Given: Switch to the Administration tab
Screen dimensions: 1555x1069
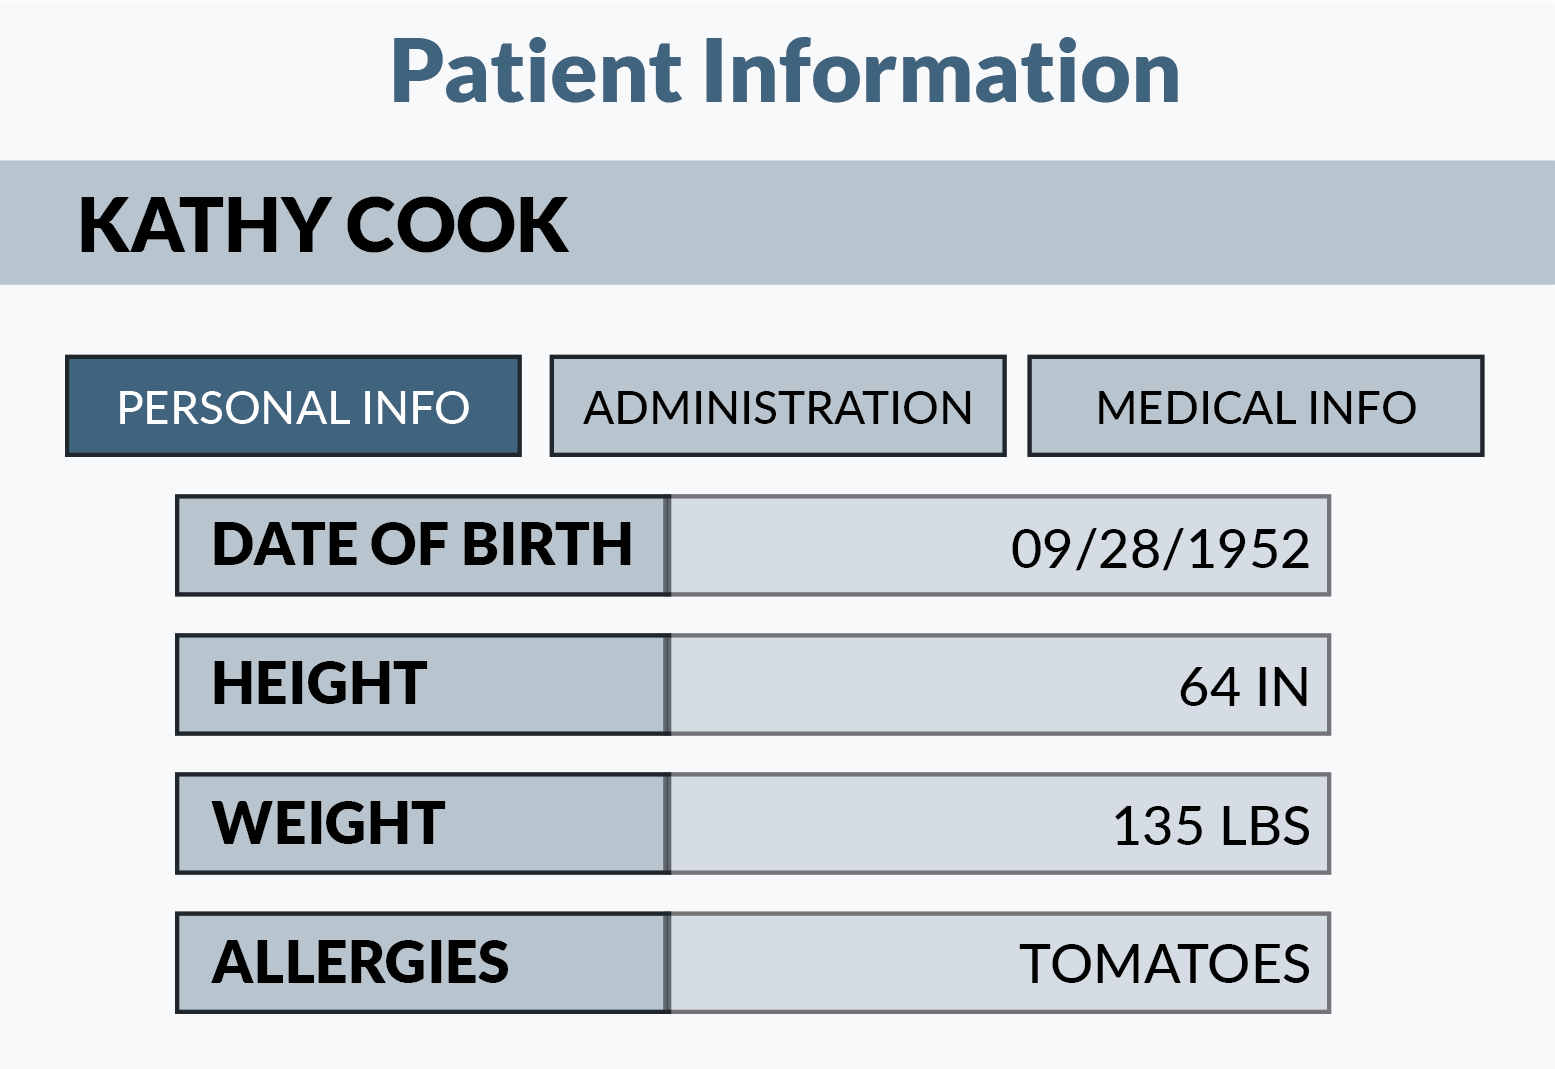Looking at the screenshot, I should click(x=777, y=407).
